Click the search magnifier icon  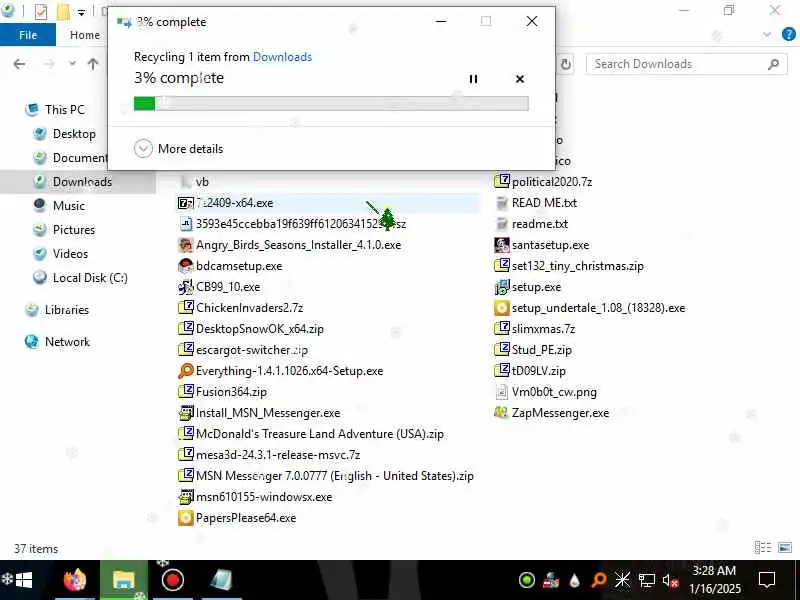[773, 64]
